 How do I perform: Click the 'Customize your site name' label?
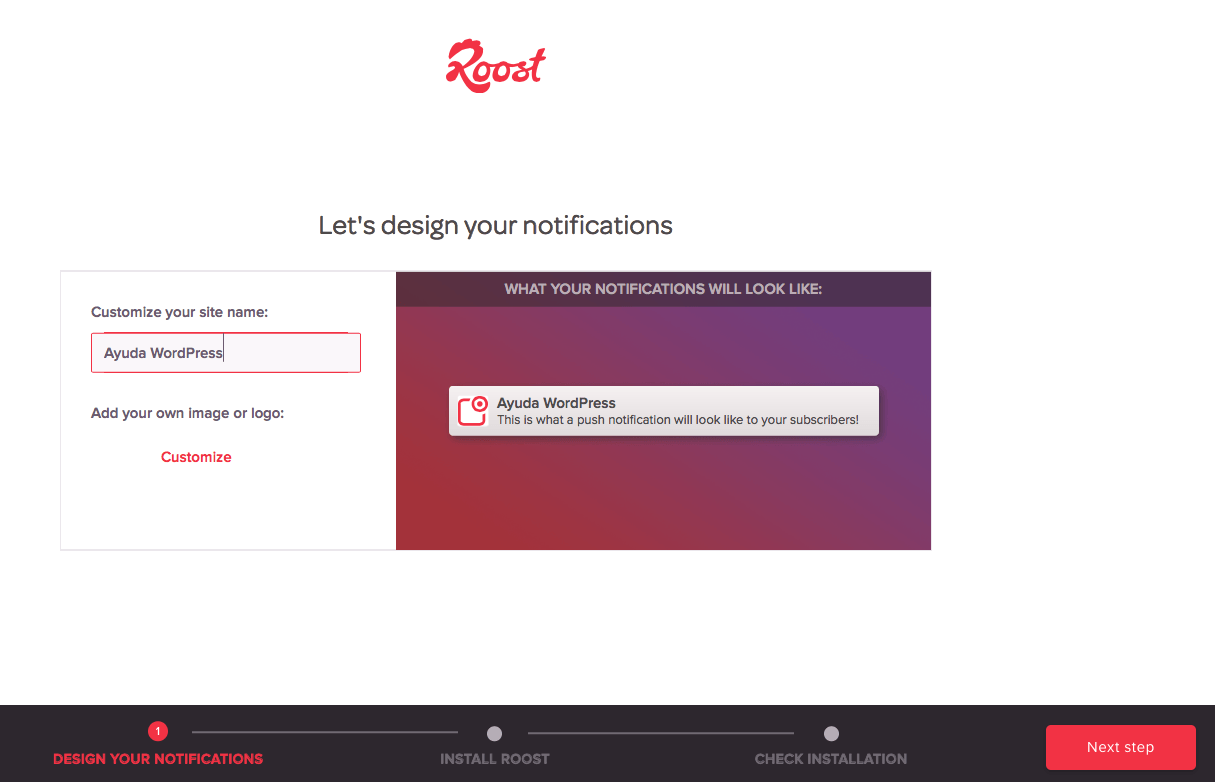(179, 312)
